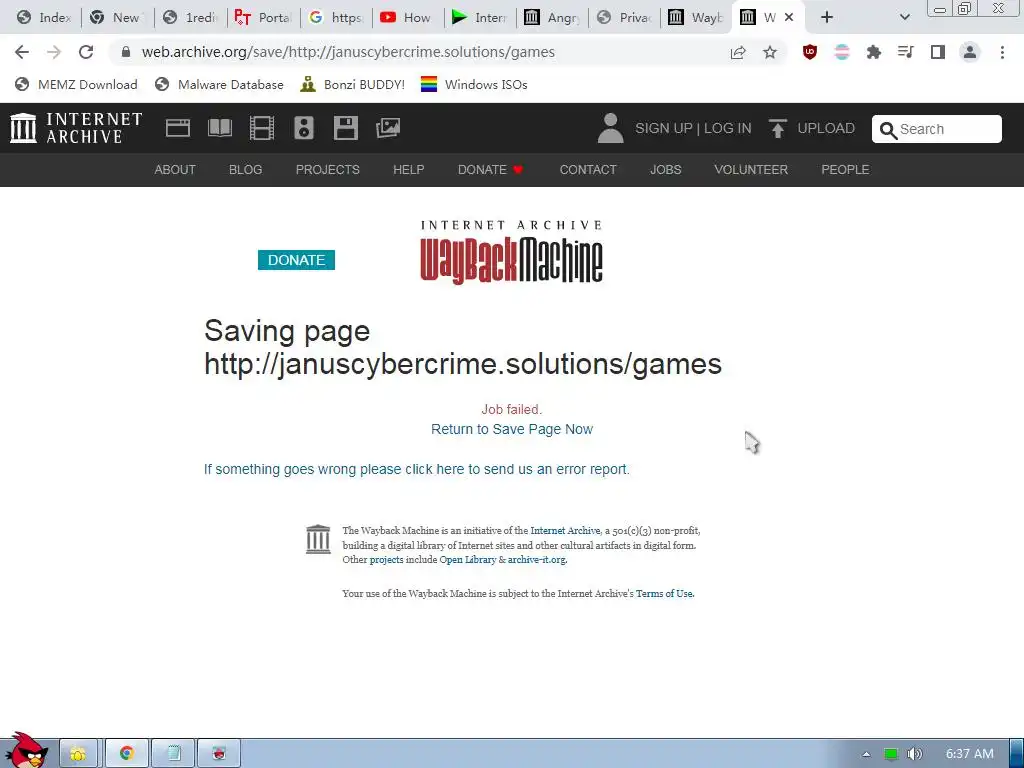The height and width of the screenshot is (768, 1024).
Task: Switch to the Portal tab
Action: pos(263,18)
